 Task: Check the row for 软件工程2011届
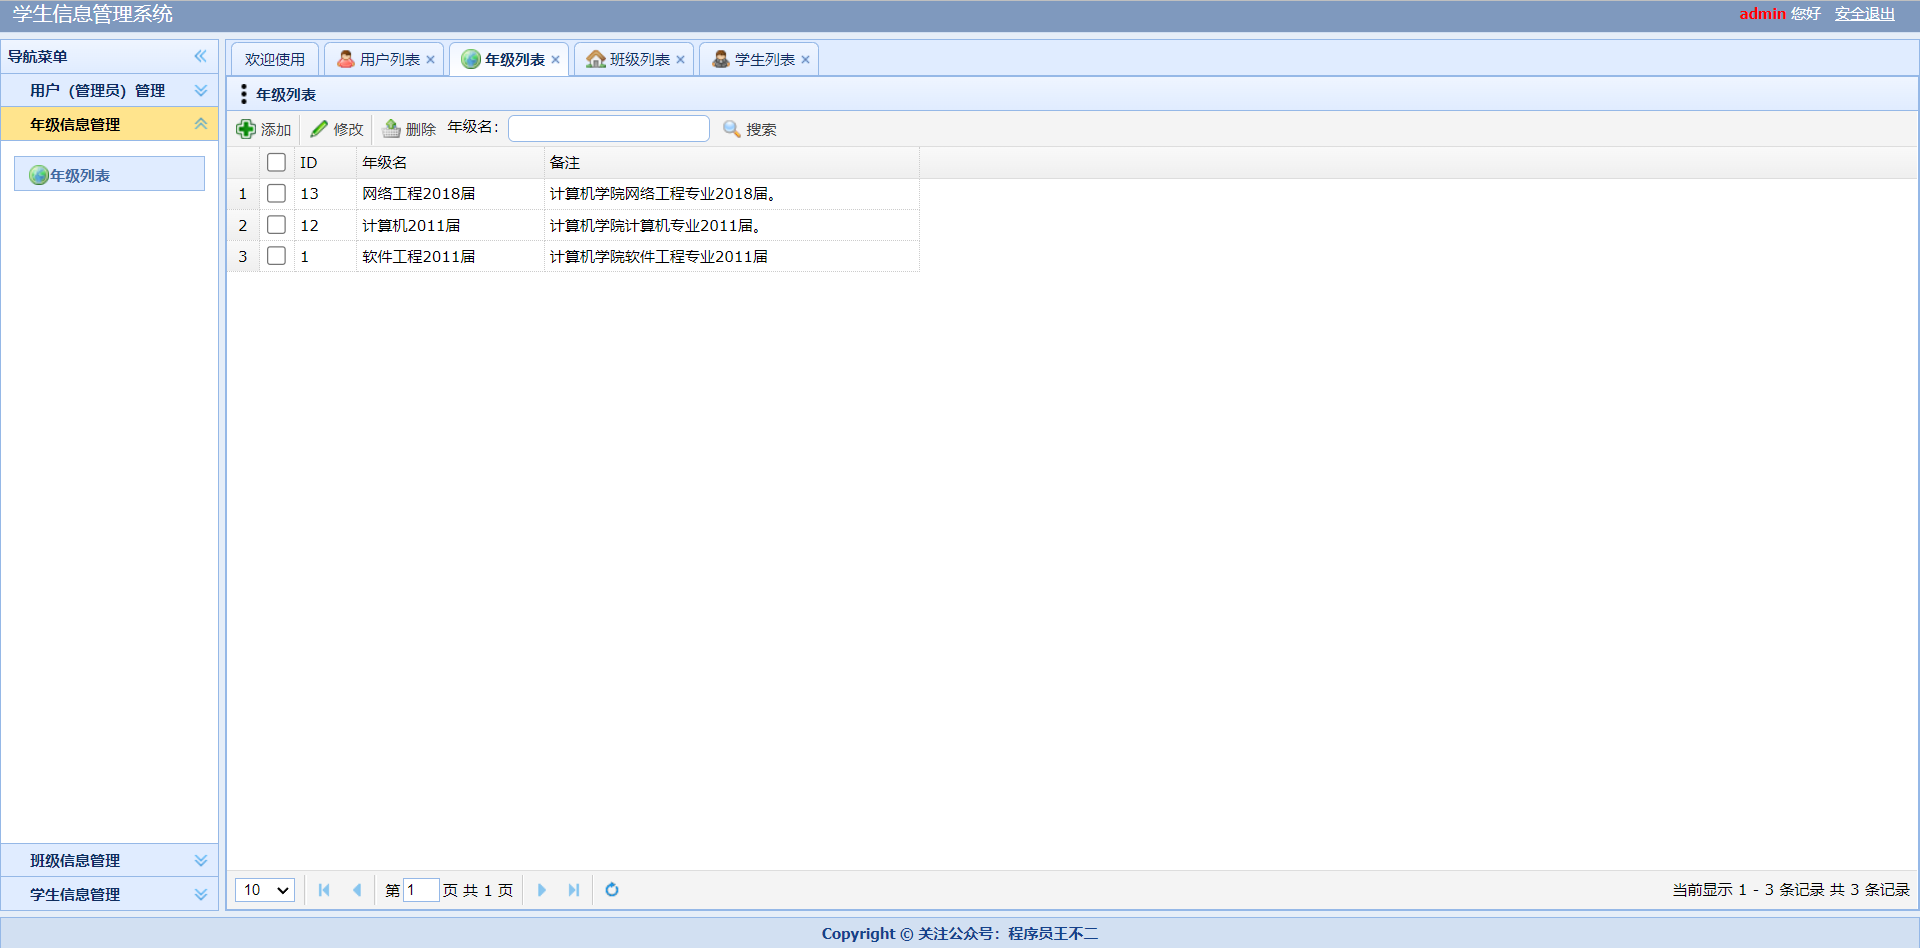(277, 256)
